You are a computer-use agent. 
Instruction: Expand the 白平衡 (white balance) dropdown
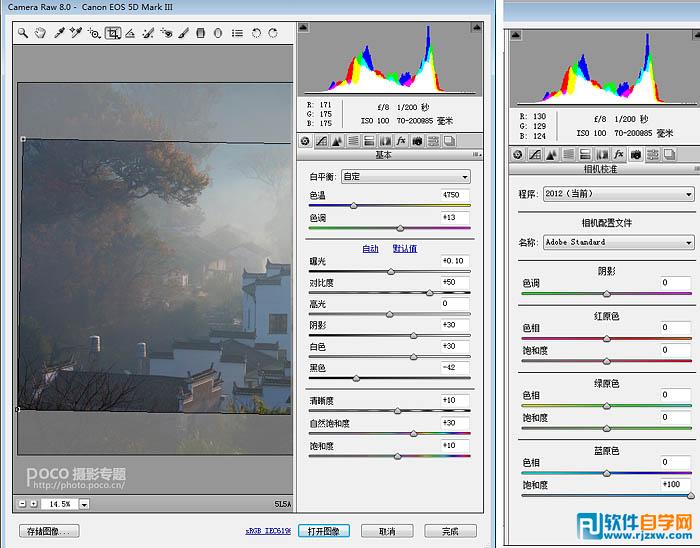pos(406,177)
